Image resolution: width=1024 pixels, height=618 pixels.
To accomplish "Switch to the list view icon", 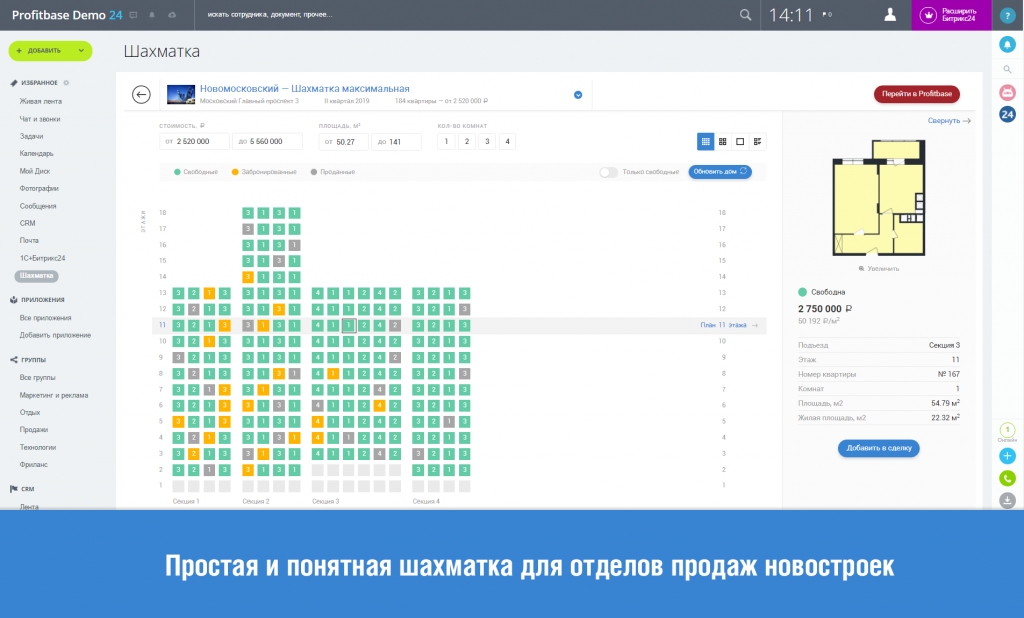I will coord(758,142).
